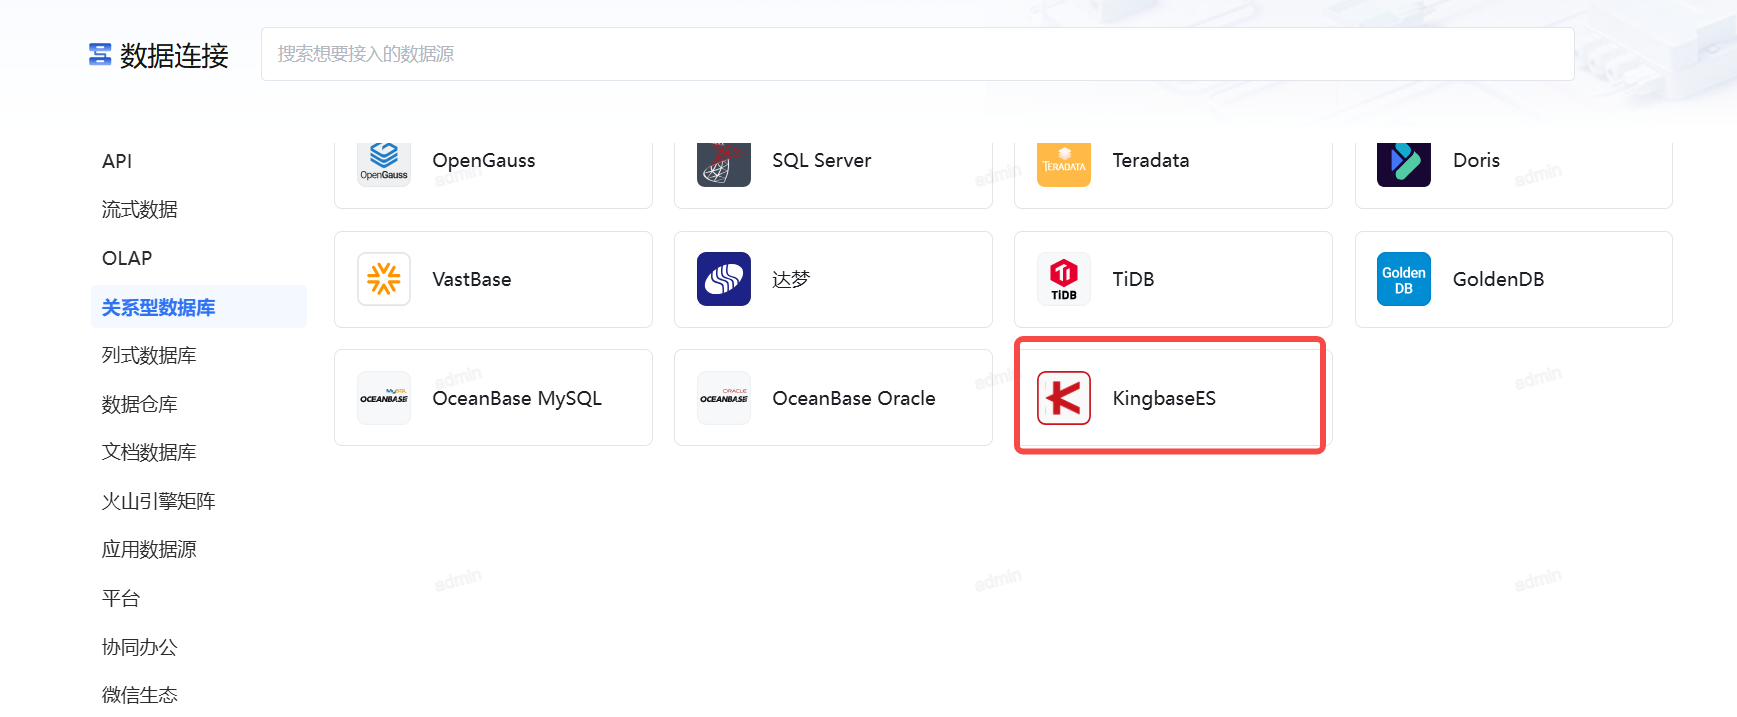Choose the SQL Server card label
1737x717 pixels.
[x=821, y=160]
